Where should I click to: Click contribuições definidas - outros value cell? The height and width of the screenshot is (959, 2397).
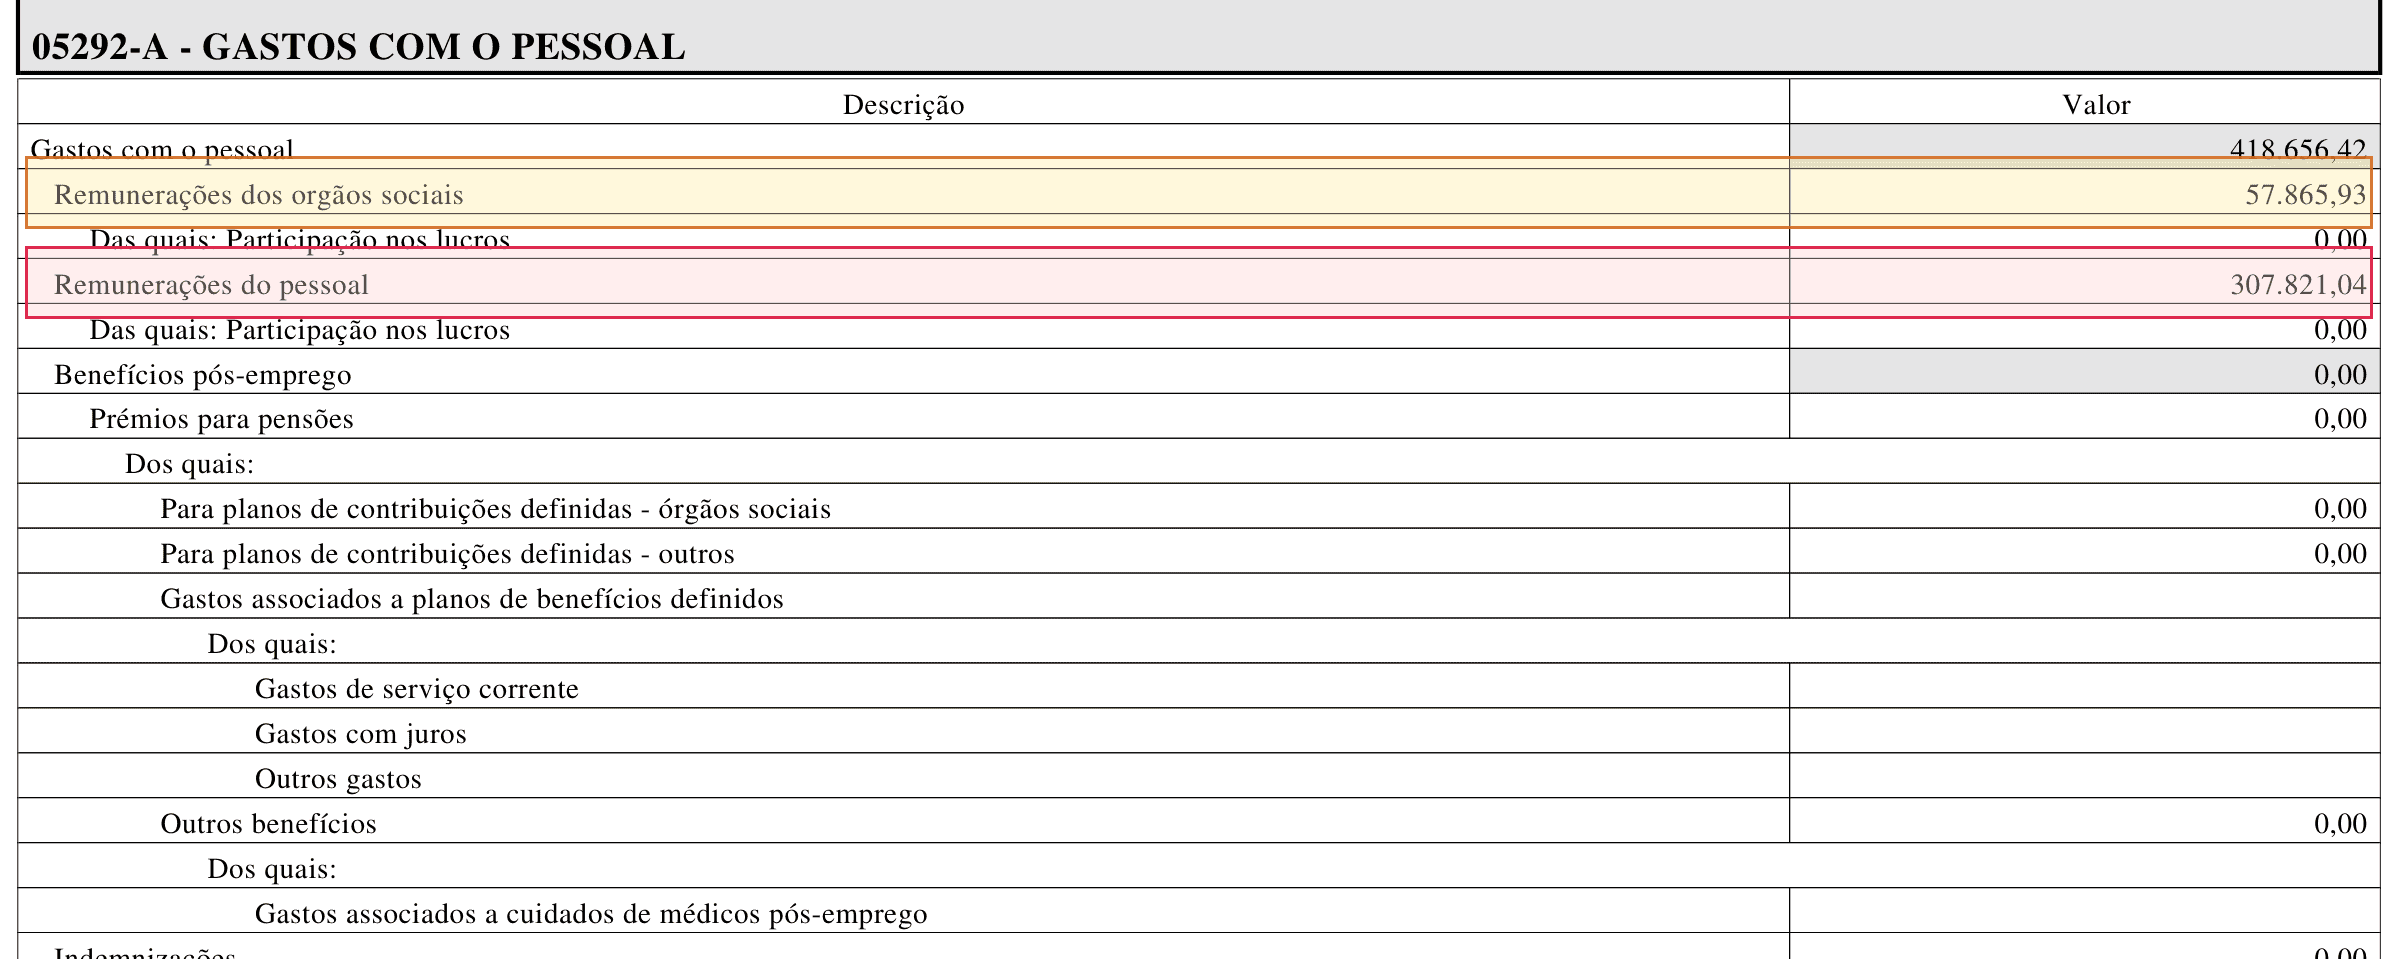[x=2084, y=551]
